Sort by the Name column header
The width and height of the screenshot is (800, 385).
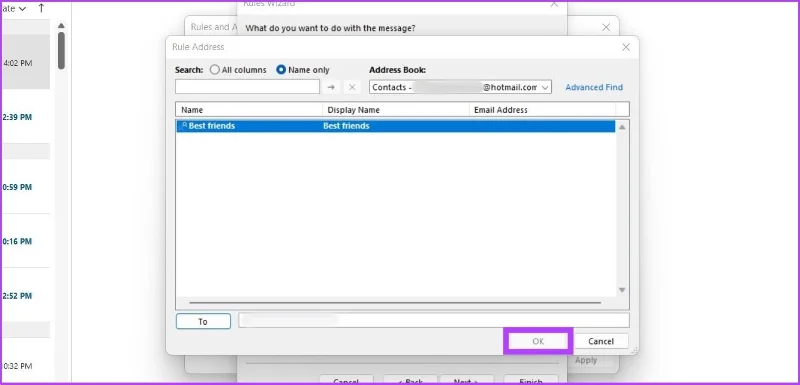click(x=249, y=110)
